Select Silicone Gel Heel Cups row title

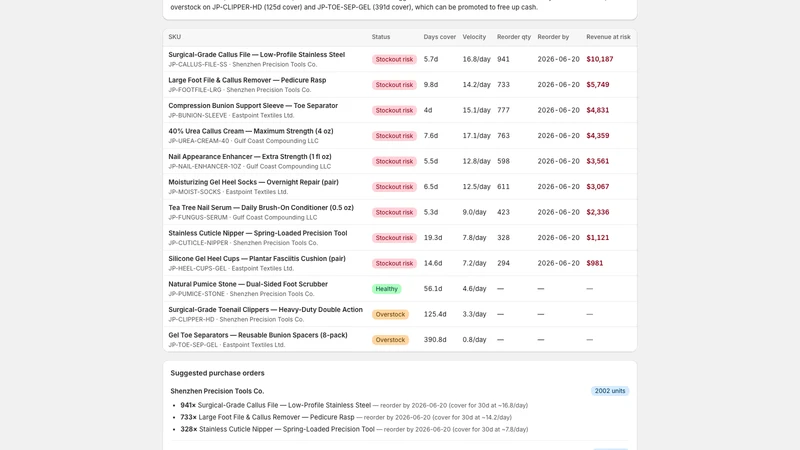pos(257,259)
